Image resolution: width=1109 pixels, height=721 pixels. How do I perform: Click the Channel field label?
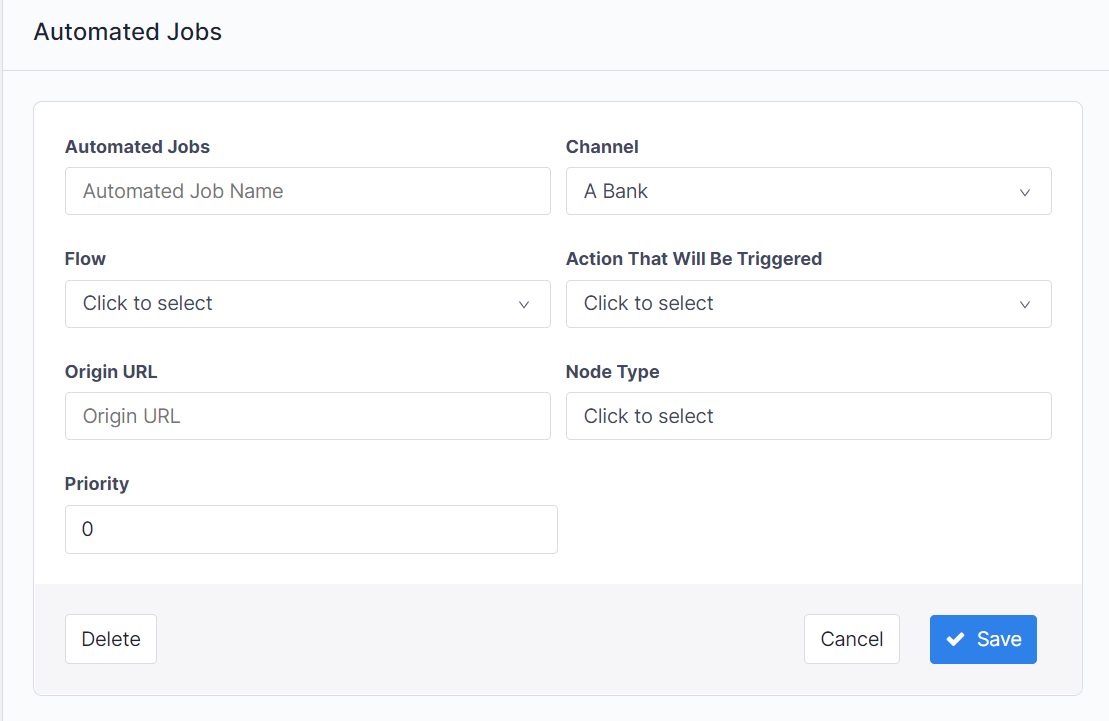pyautogui.click(x=602, y=147)
